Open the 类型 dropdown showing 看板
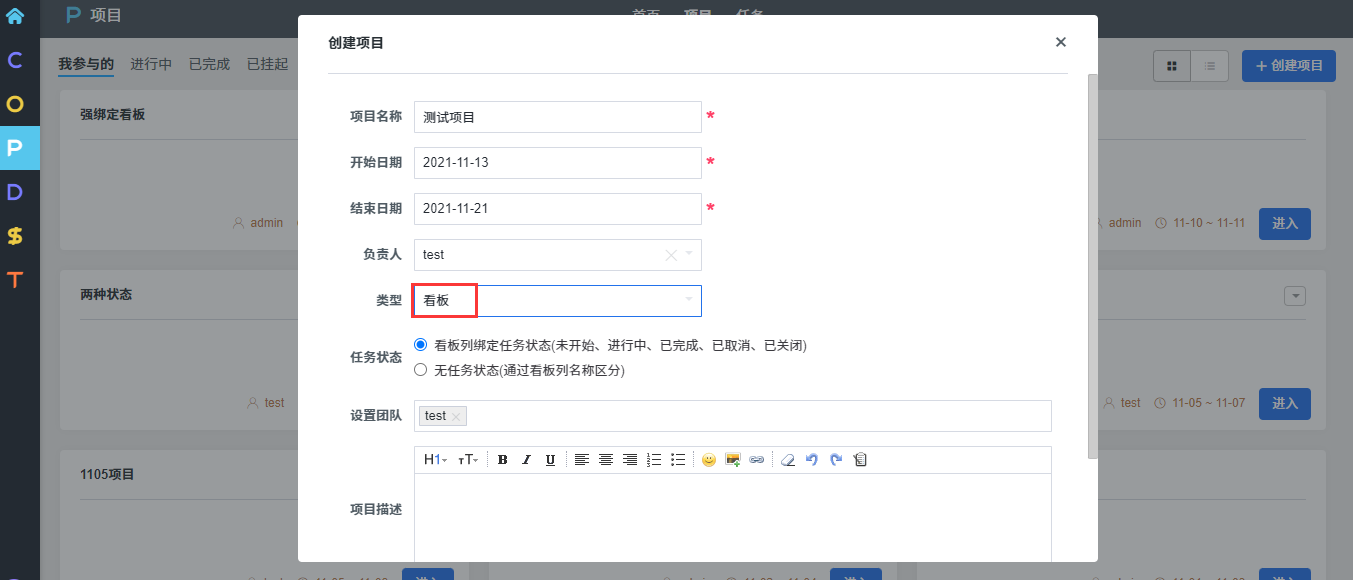Image resolution: width=1353 pixels, height=580 pixels. tap(557, 301)
